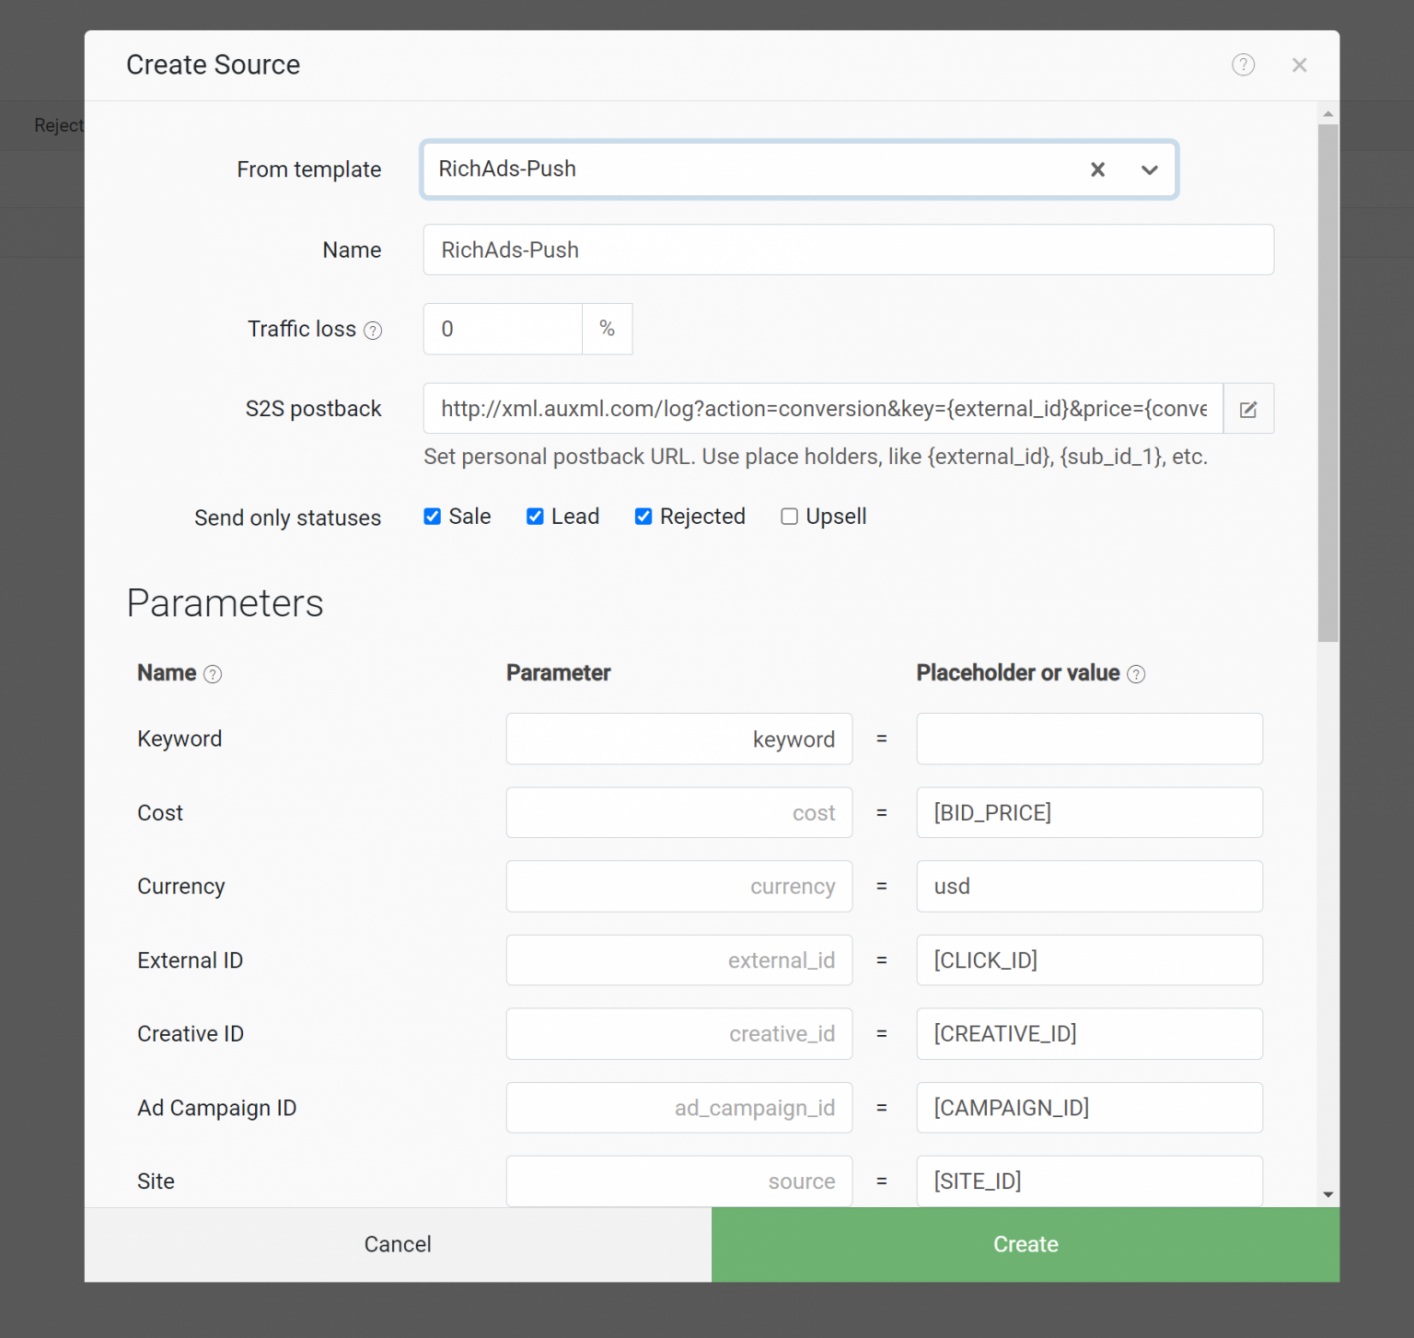The image size is (1414, 1338).
Task: Click the "Parameters" heading
Action: 225,603
